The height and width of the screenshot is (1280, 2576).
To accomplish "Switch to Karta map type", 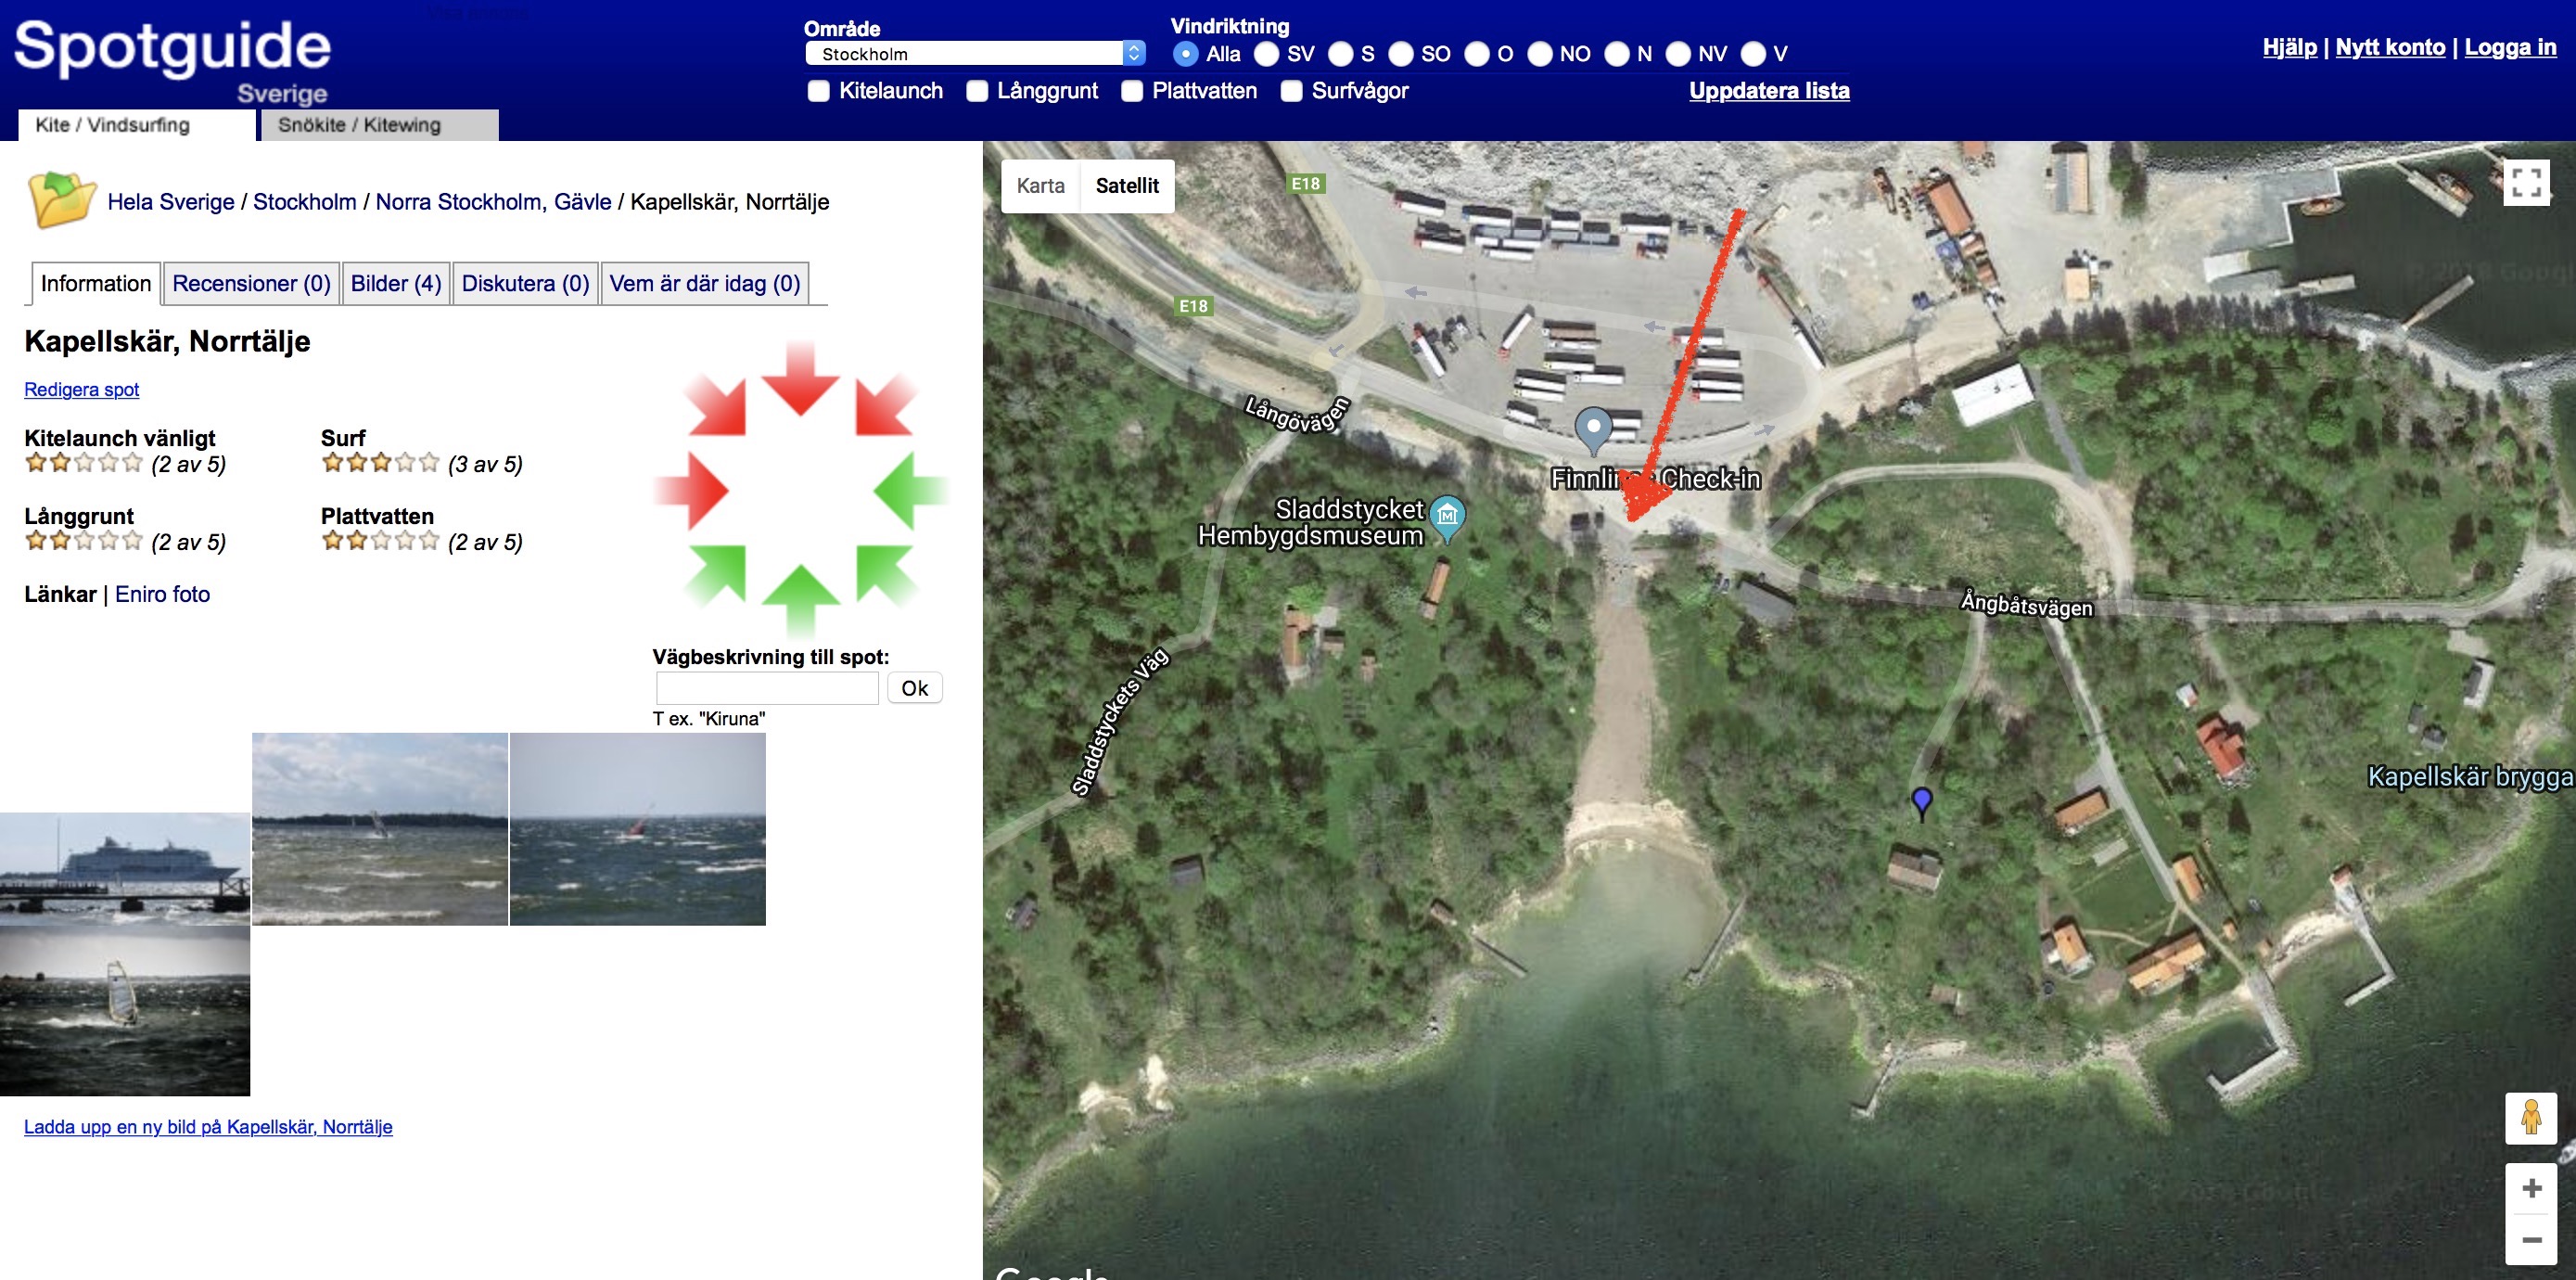I will pyautogui.click(x=1040, y=186).
